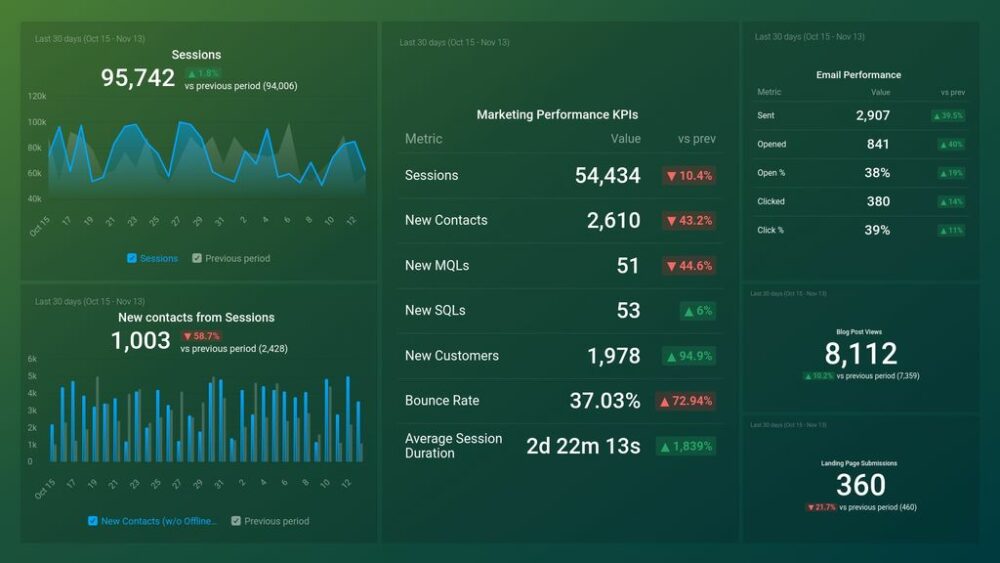Click the 44.6% decrease badge

tap(689, 266)
